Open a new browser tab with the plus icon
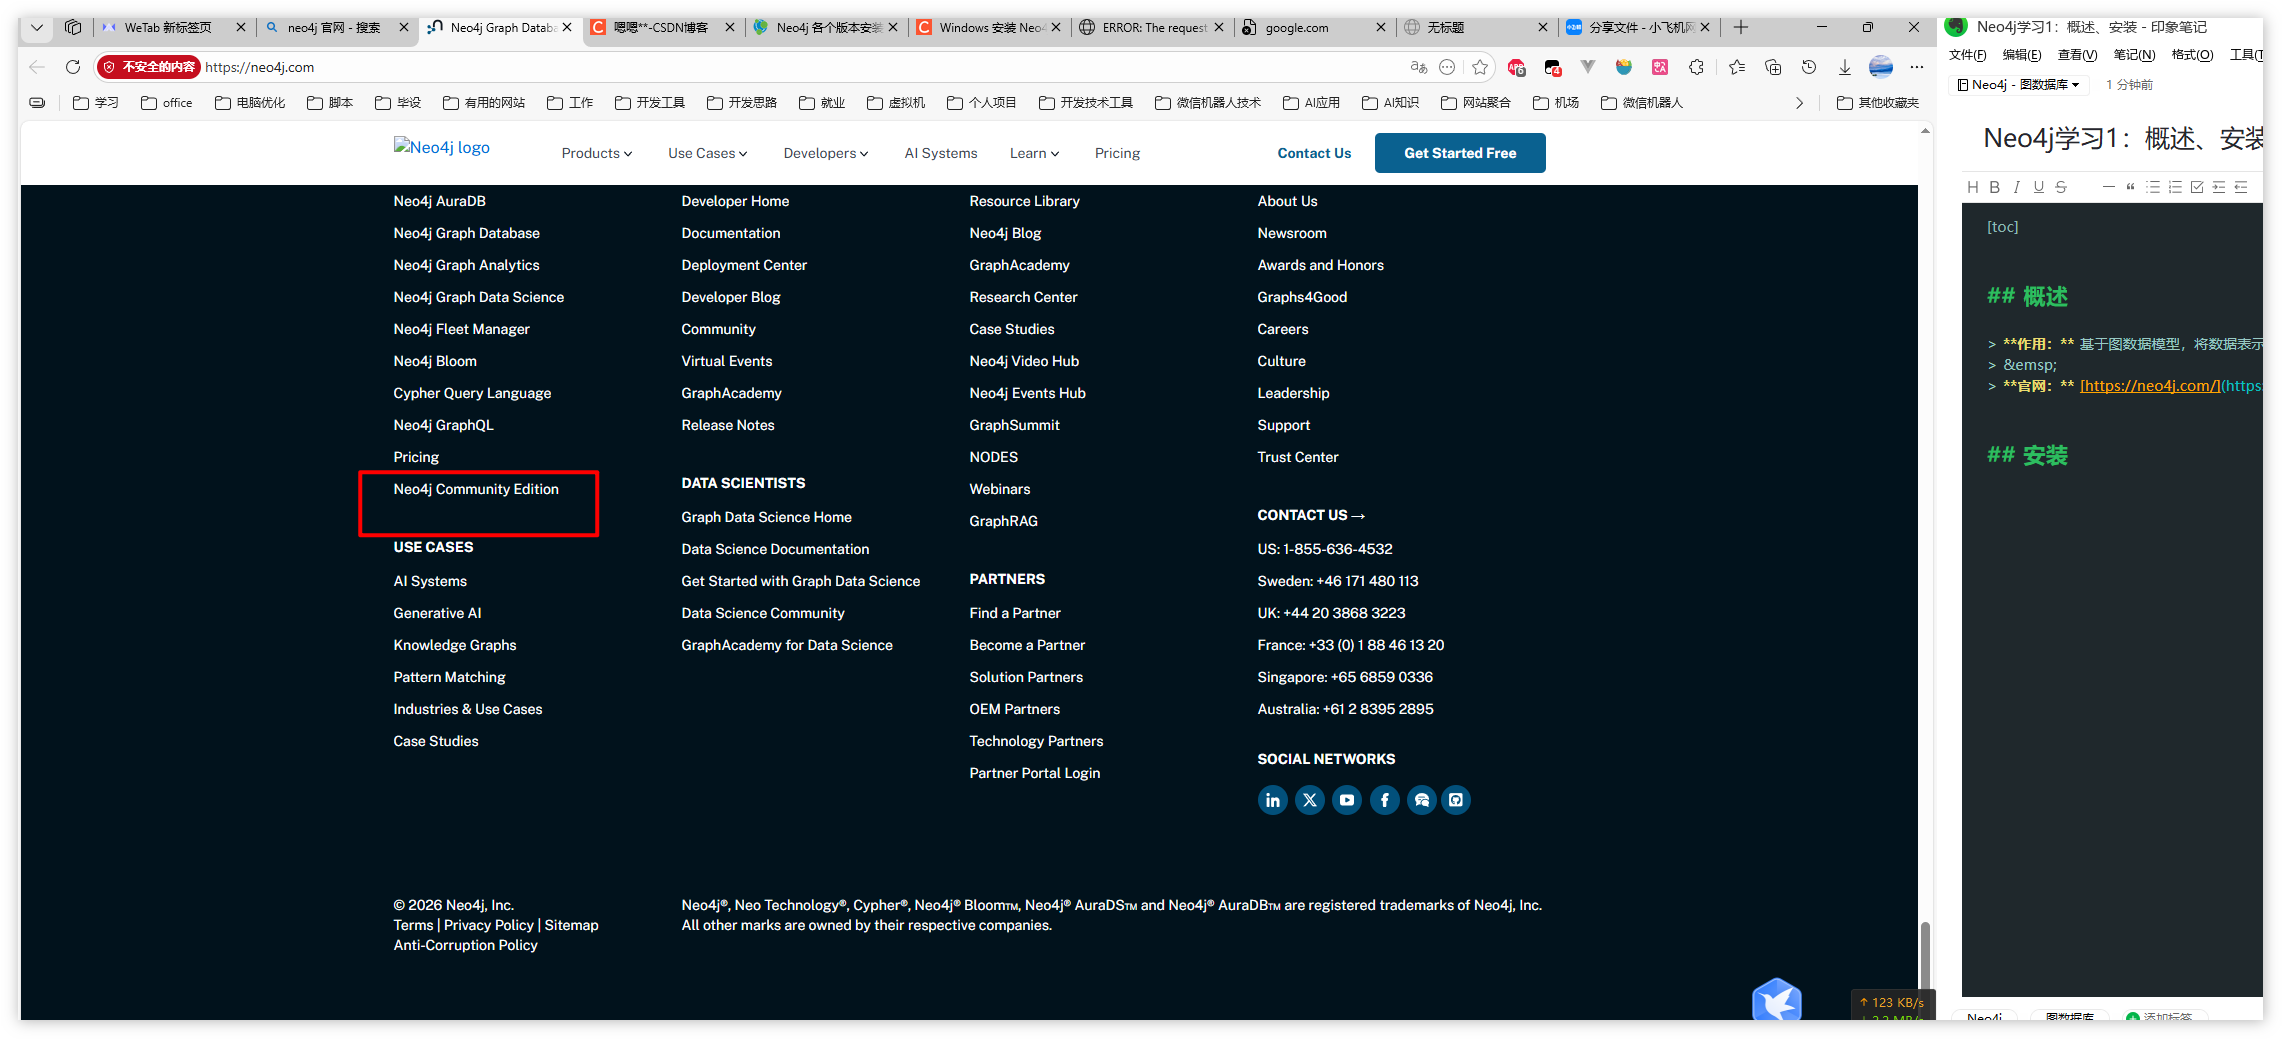The width and height of the screenshot is (2282, 1039). tap(1741, 27)
